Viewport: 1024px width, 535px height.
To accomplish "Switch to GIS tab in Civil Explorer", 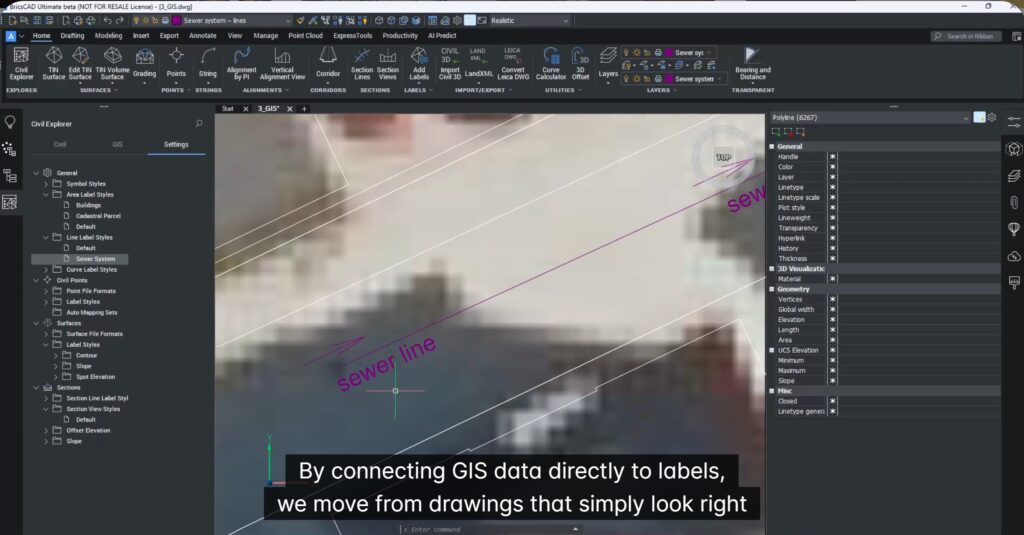I will pyautogui.click(x=118, y=144).
